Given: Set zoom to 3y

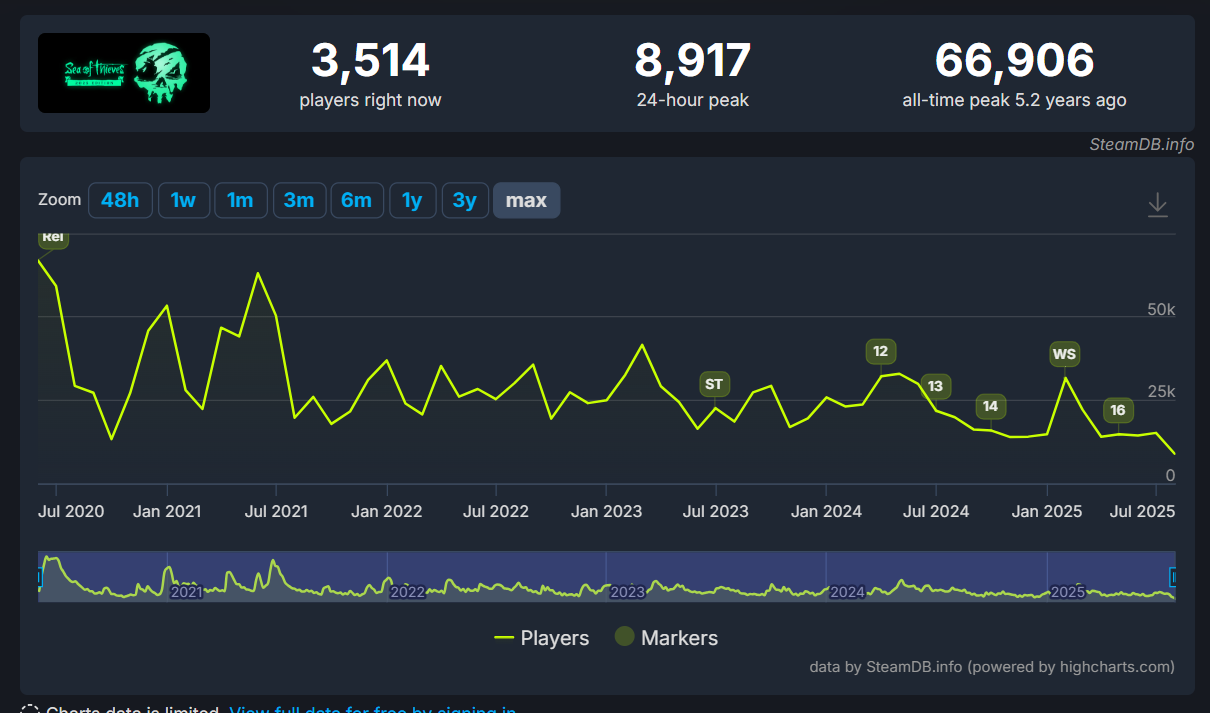Looking at the screenshot, I should [465, 200].
